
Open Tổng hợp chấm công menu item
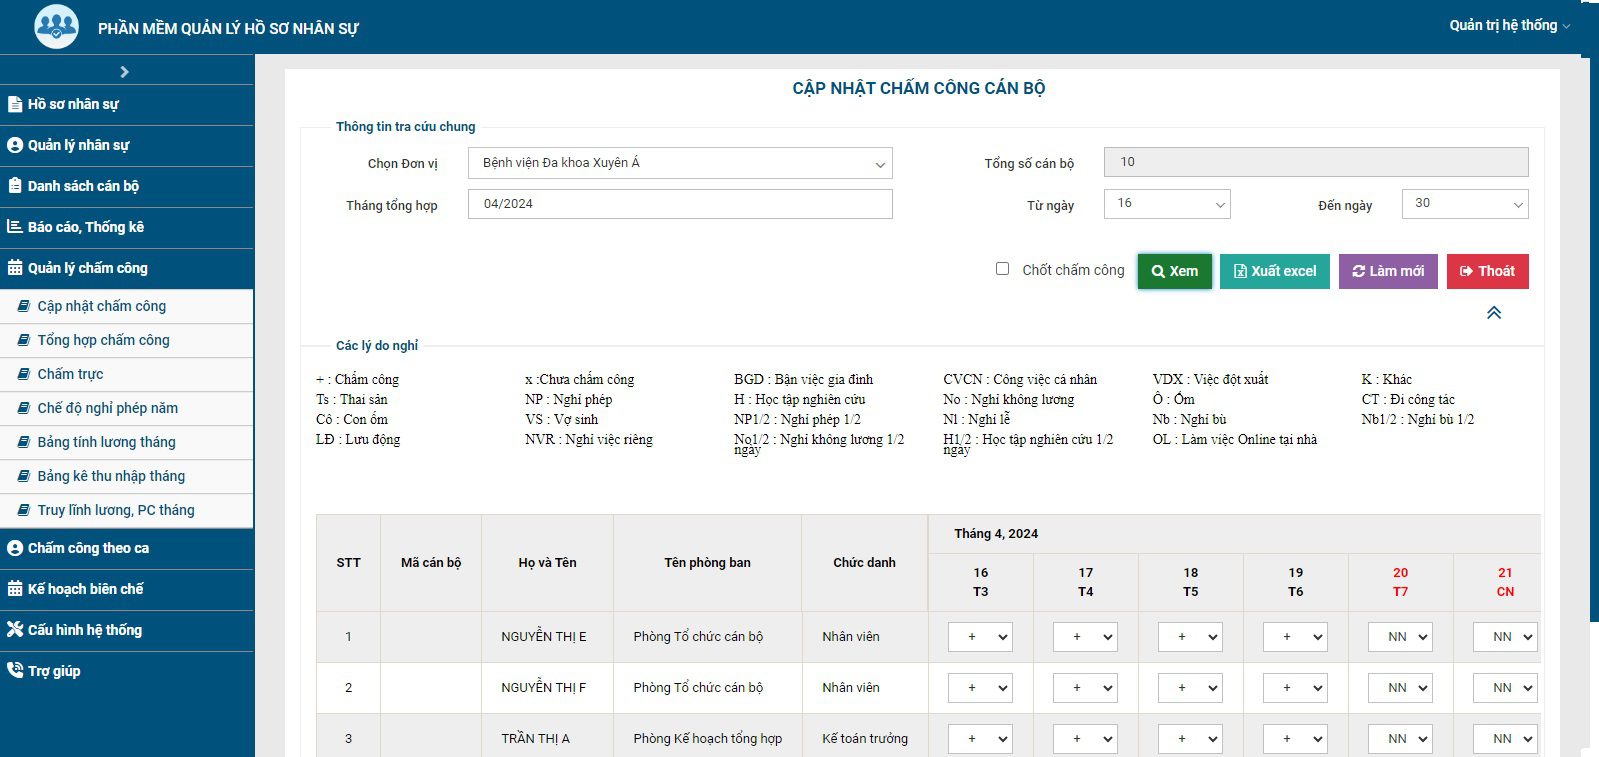pyautogui.click(x=103, y=340)
